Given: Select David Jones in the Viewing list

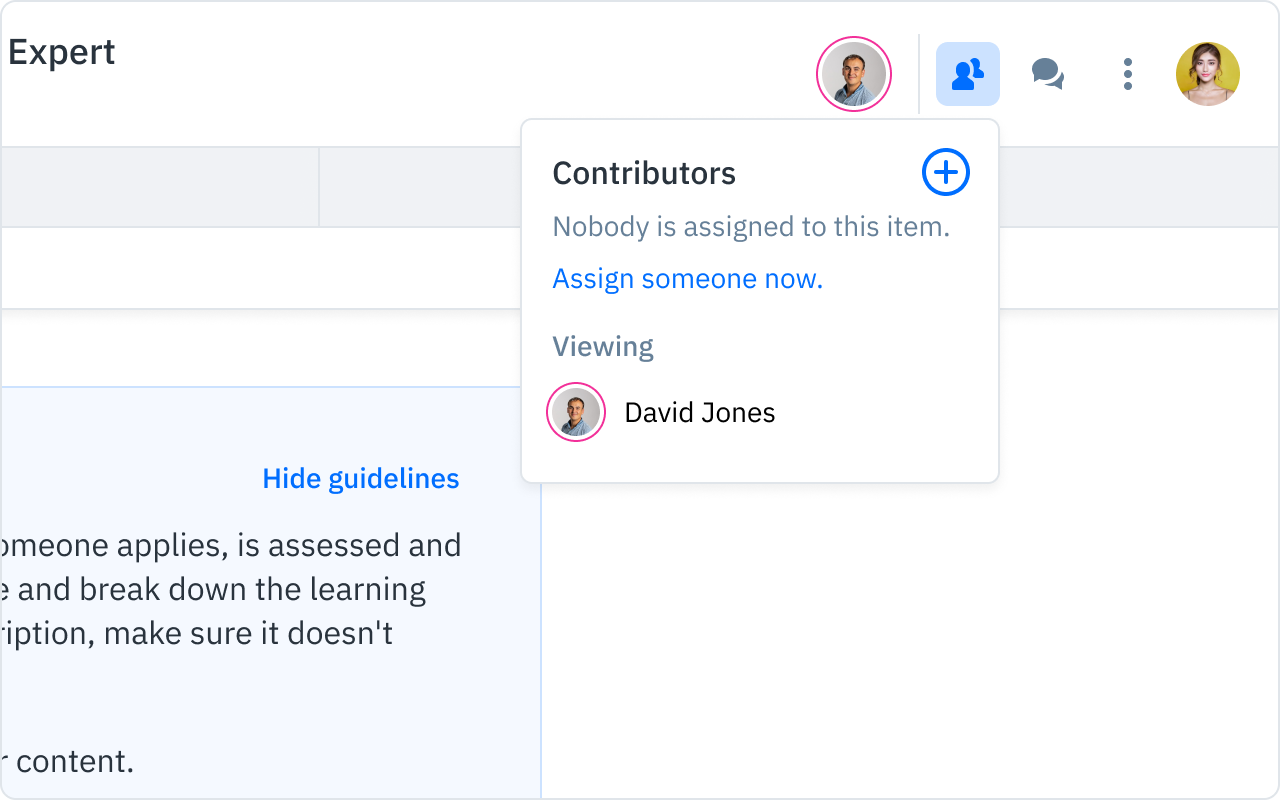Looking at the screenshot, I should (699, 412).
